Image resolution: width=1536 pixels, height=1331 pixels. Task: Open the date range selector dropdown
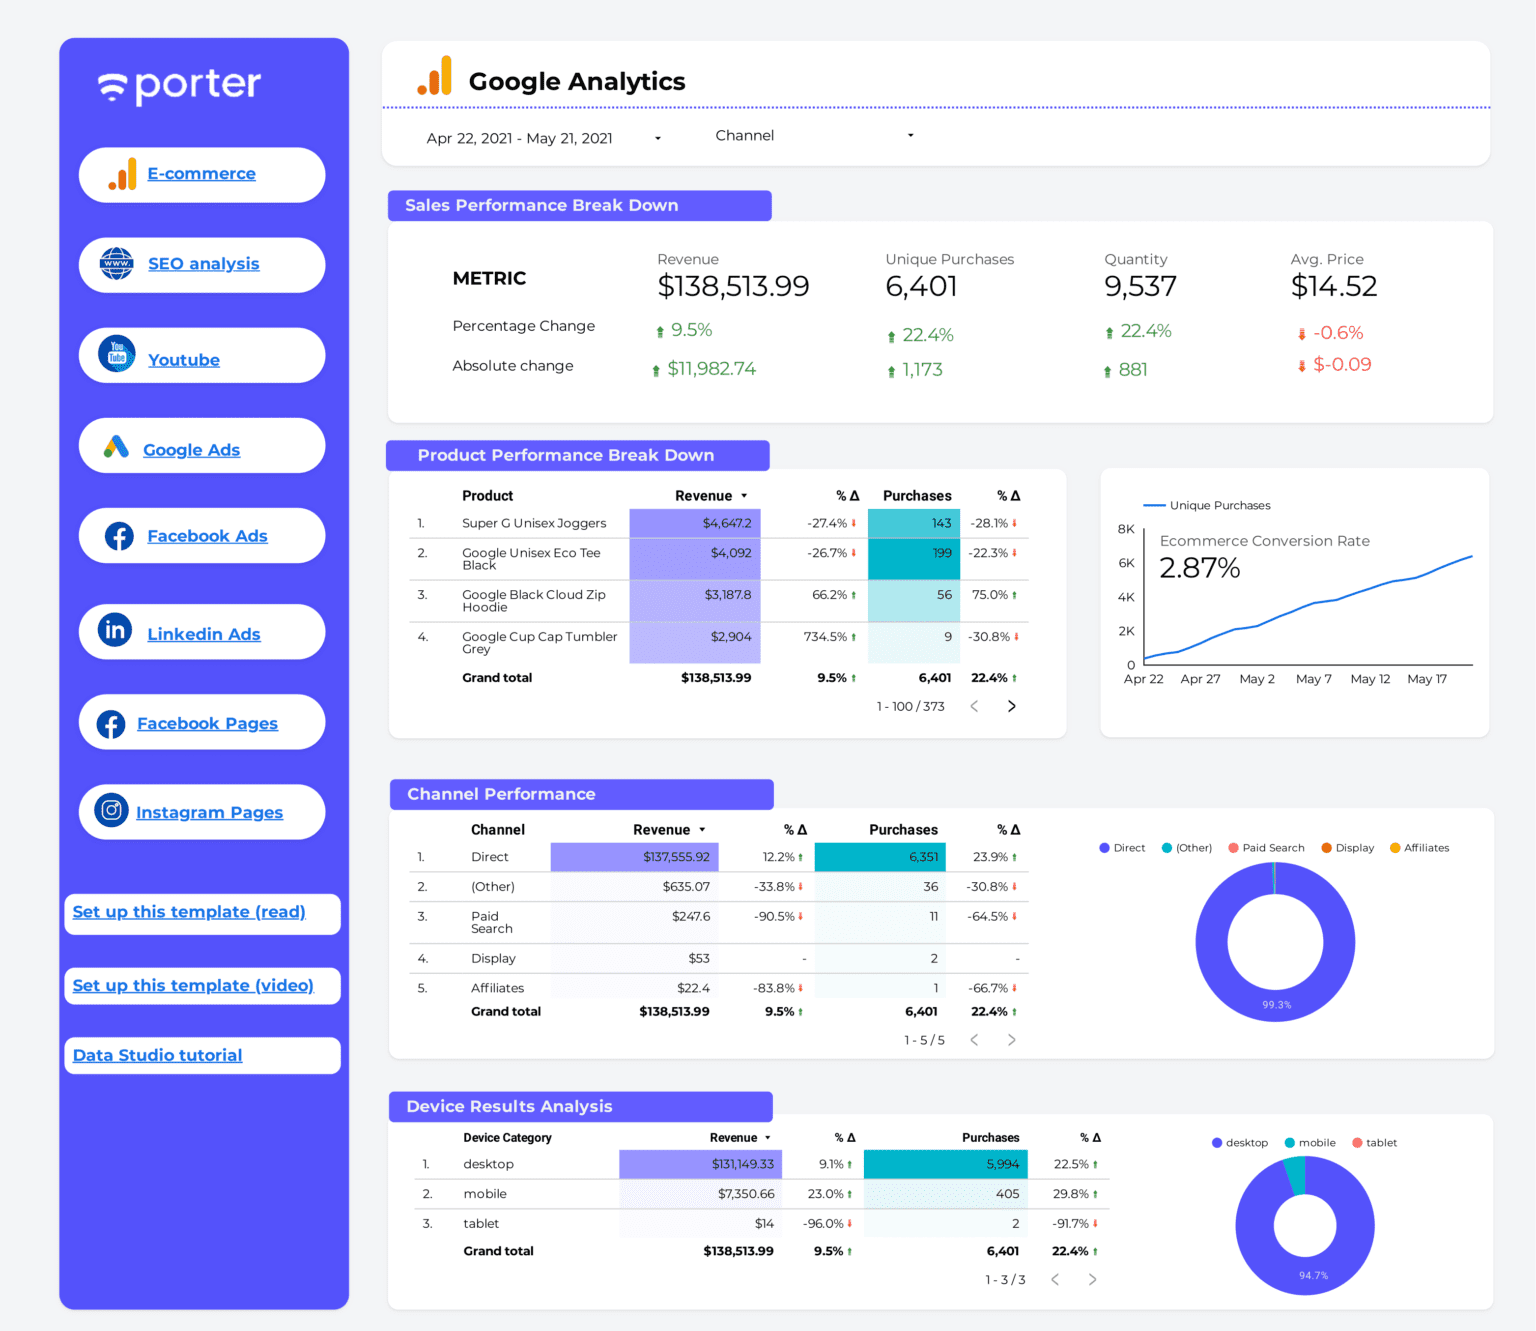tap(540, 138)
